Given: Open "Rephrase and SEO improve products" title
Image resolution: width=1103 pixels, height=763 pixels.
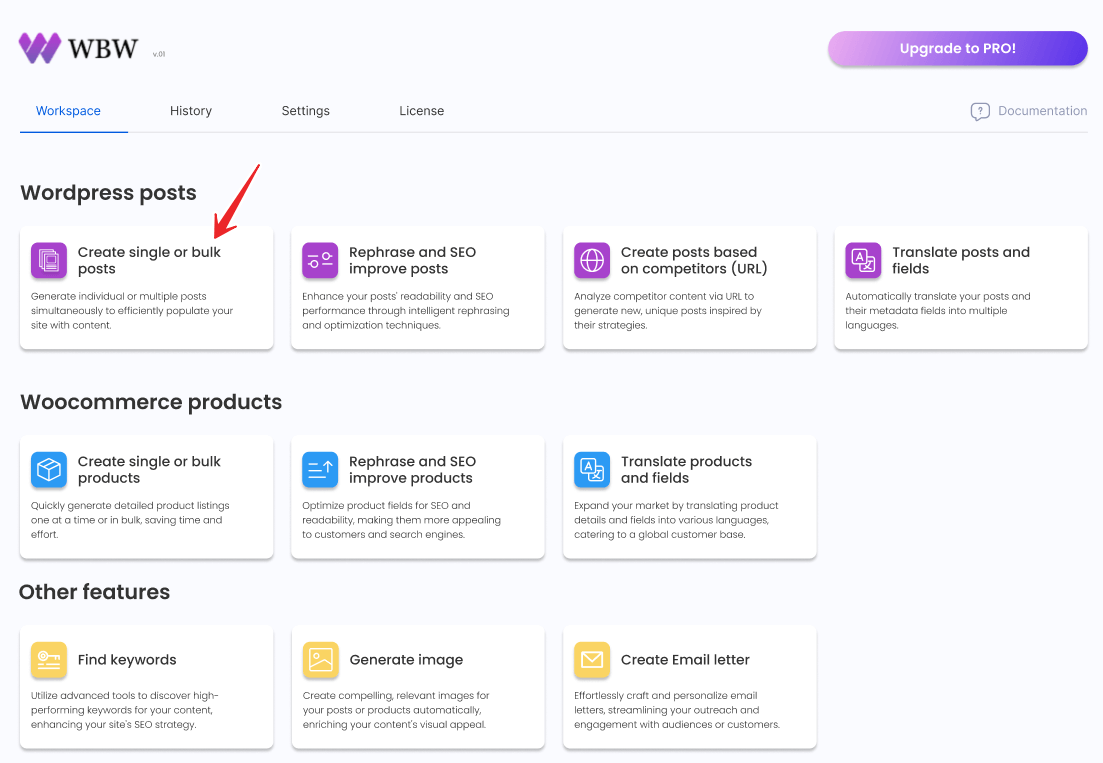Looking at the screenshot, I should point(412,470).
